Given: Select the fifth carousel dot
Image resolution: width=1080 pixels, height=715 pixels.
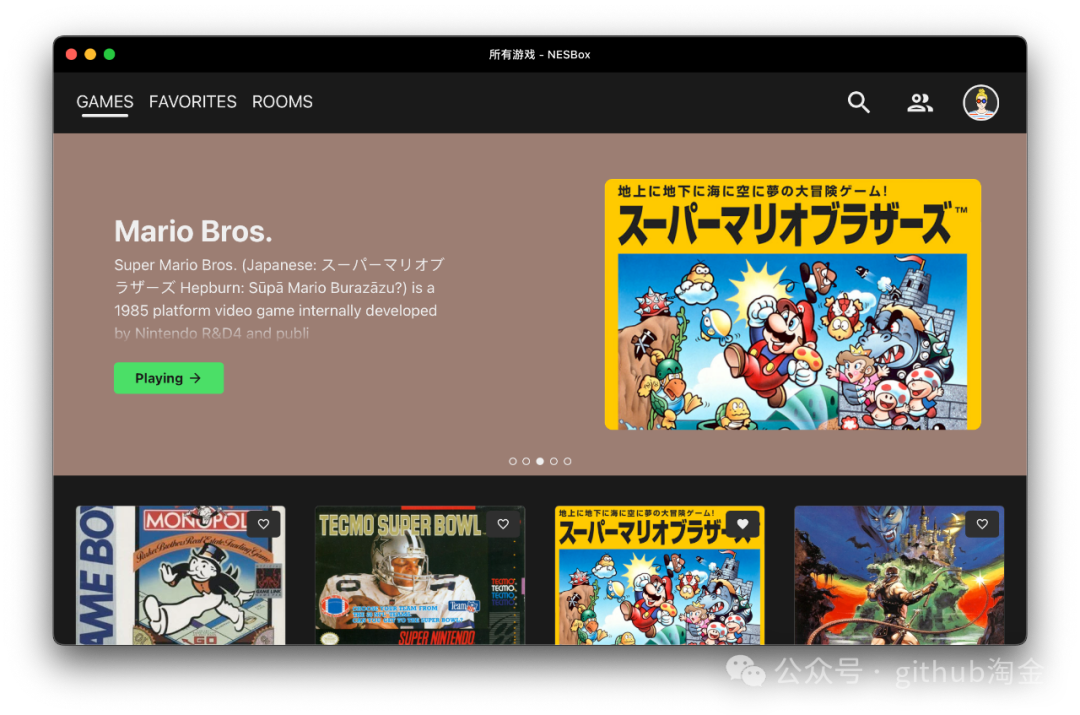Looking at the screenshot, I should point(568,462).
